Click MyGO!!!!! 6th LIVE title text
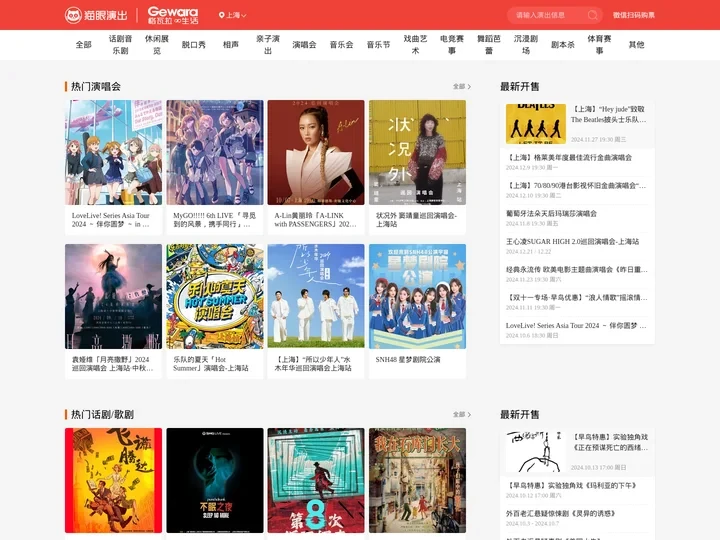This screenshot has height=540, width=720. (x=214, y=219)
